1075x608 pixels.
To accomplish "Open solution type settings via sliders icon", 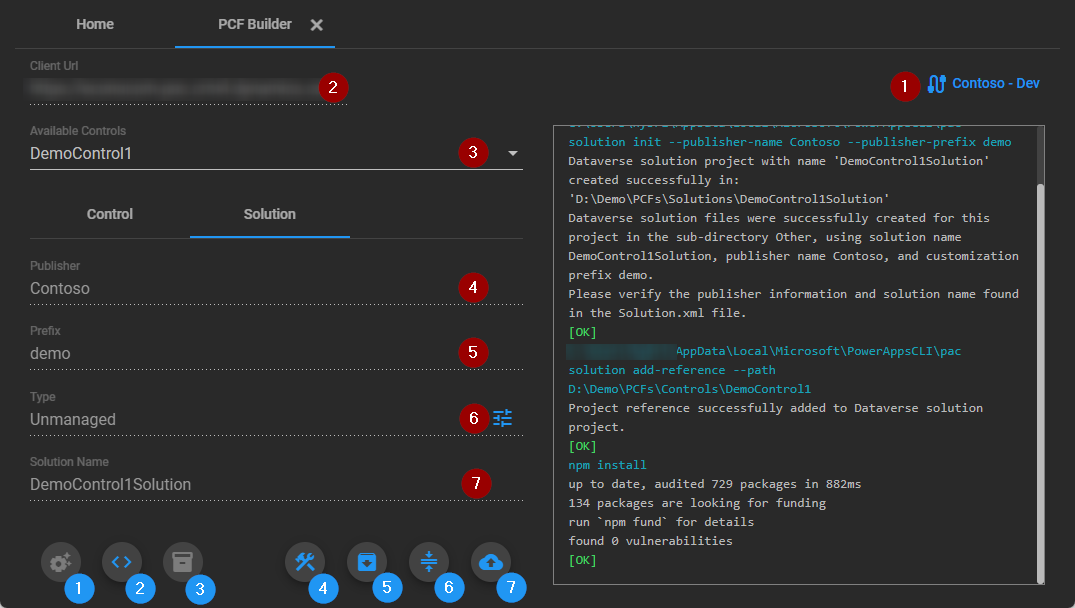I will [502, 418].
